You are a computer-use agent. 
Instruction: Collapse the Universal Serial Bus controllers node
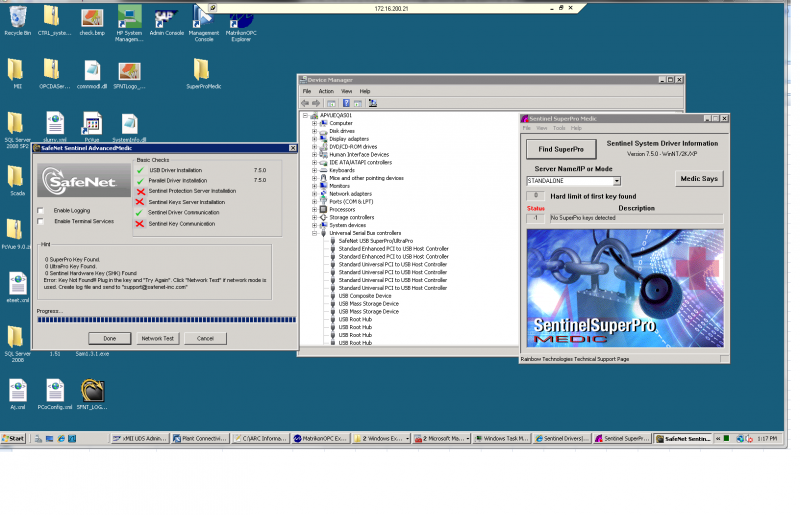(x=314, y=233)
